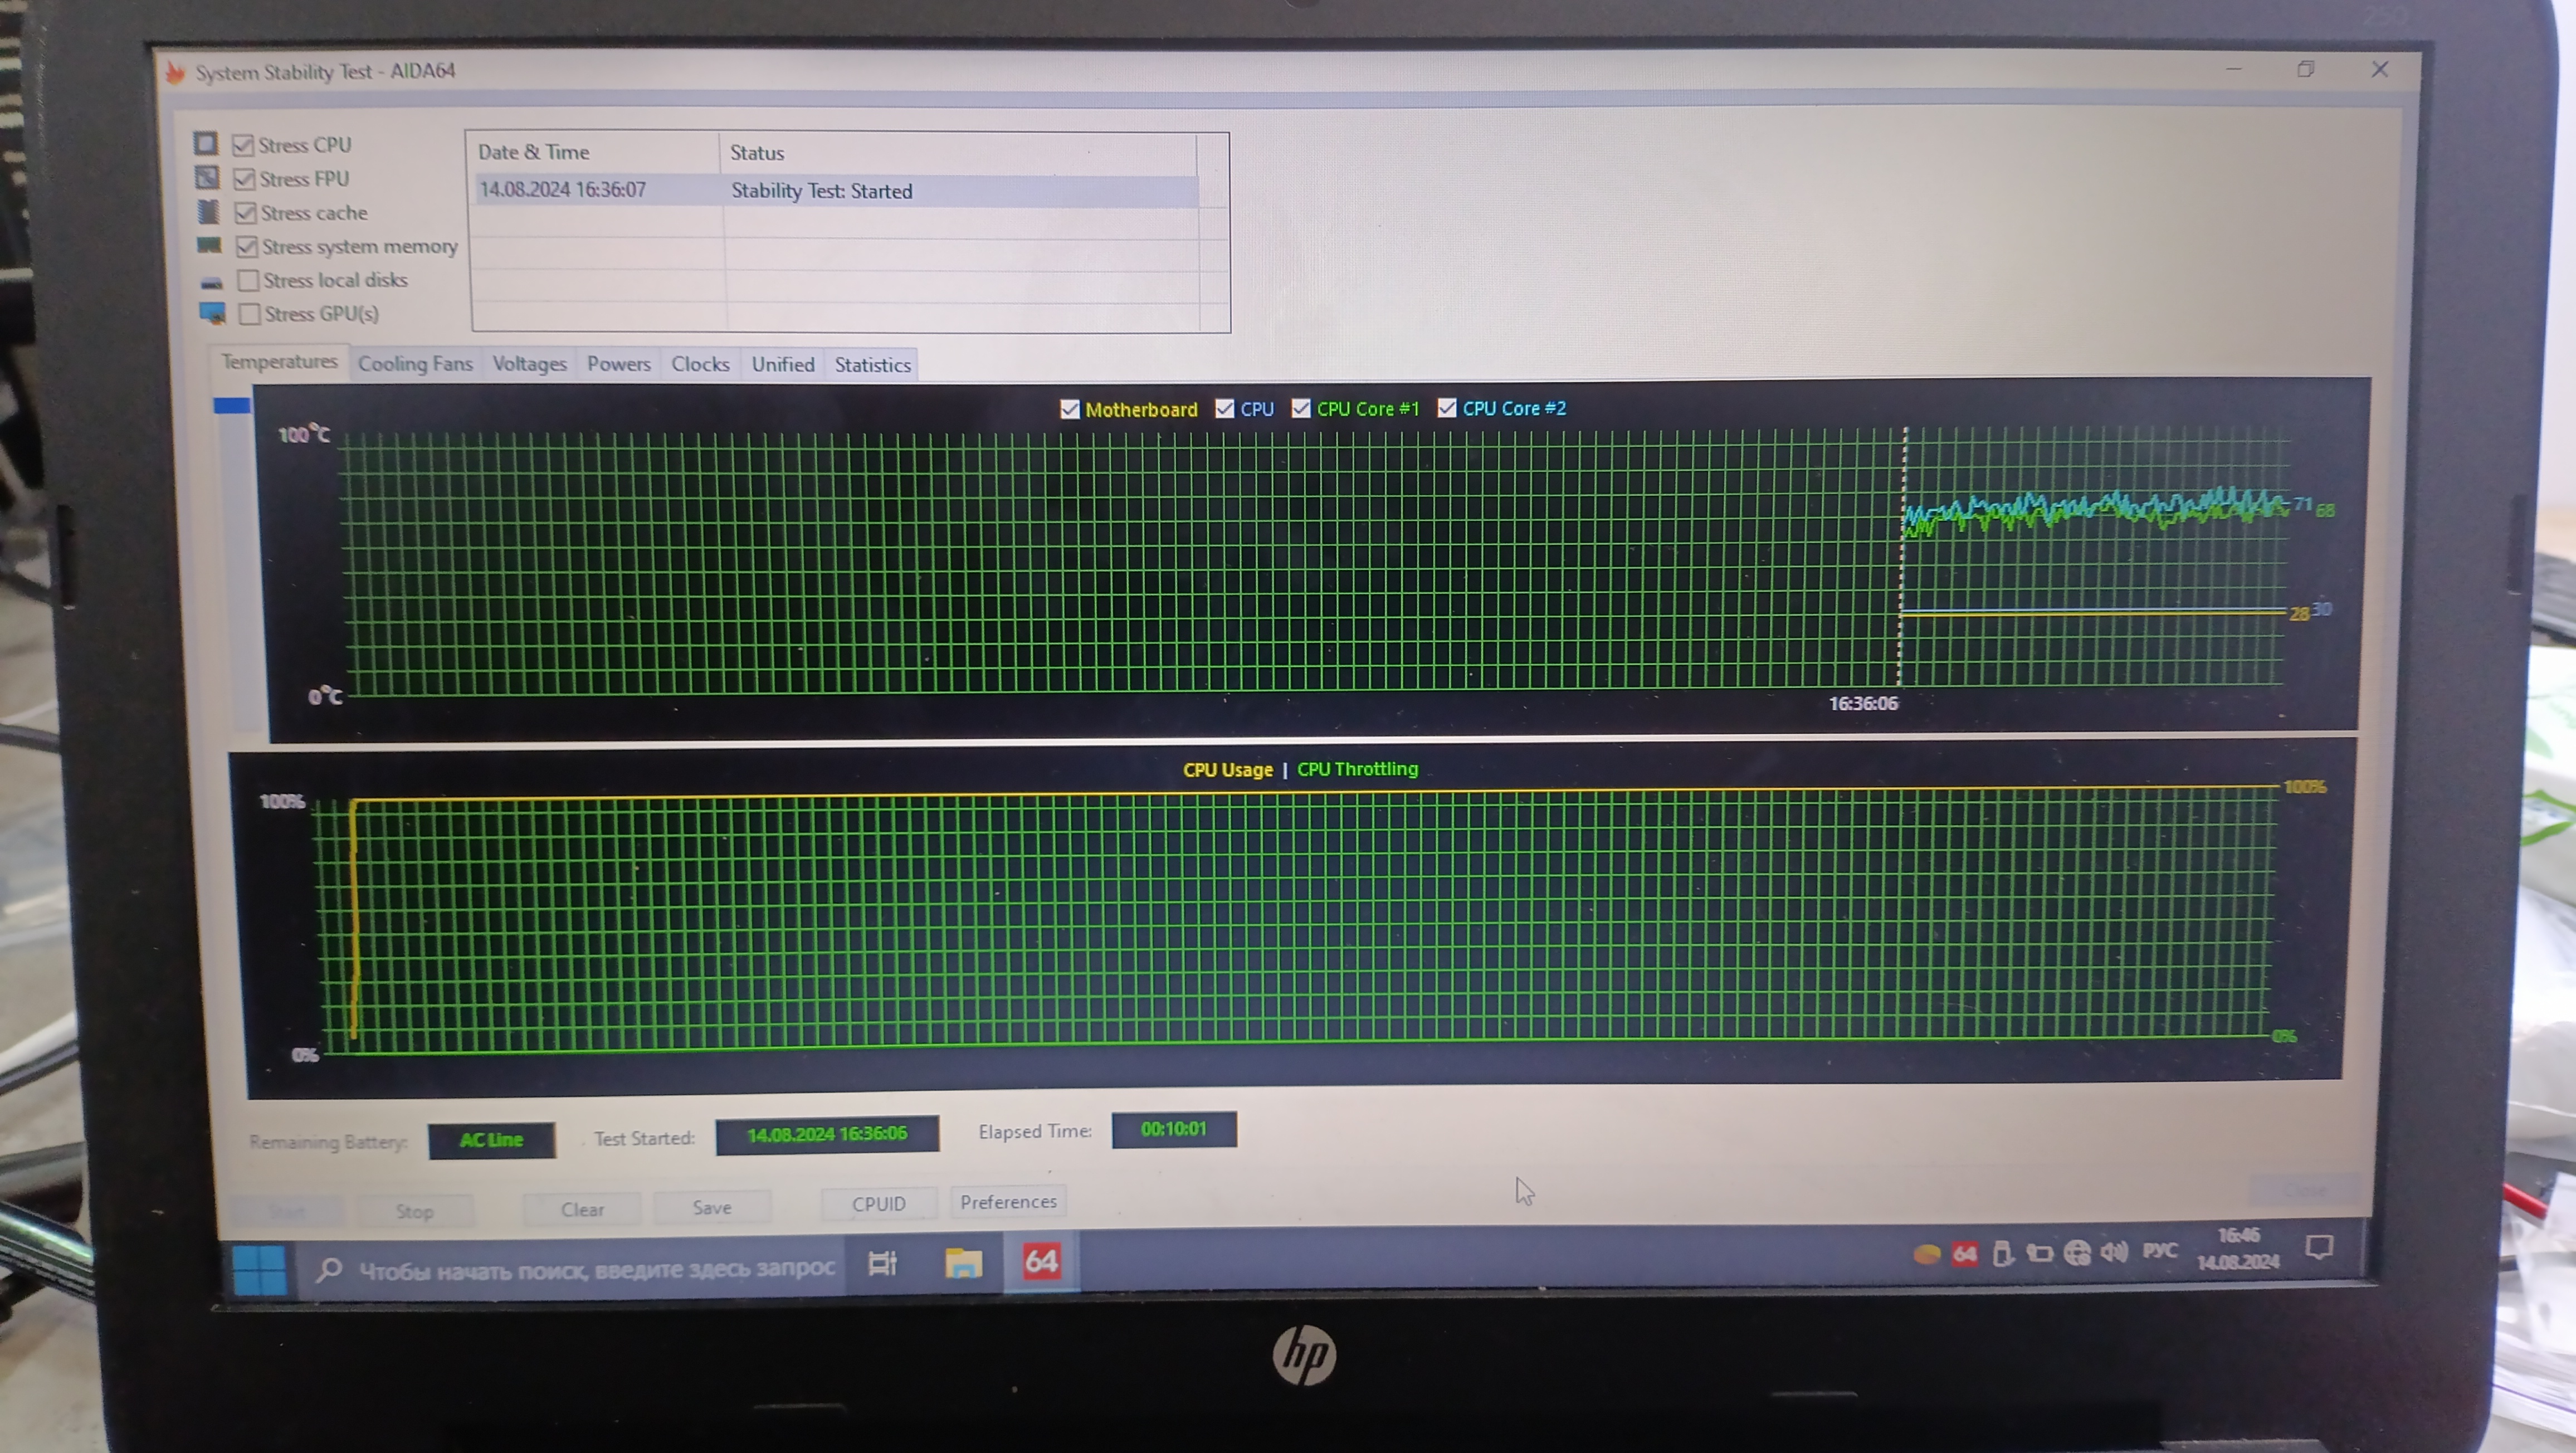This screenshot has width=2576, height=1453.
Task: Open Preferences
Action: click(1008, 1201)
